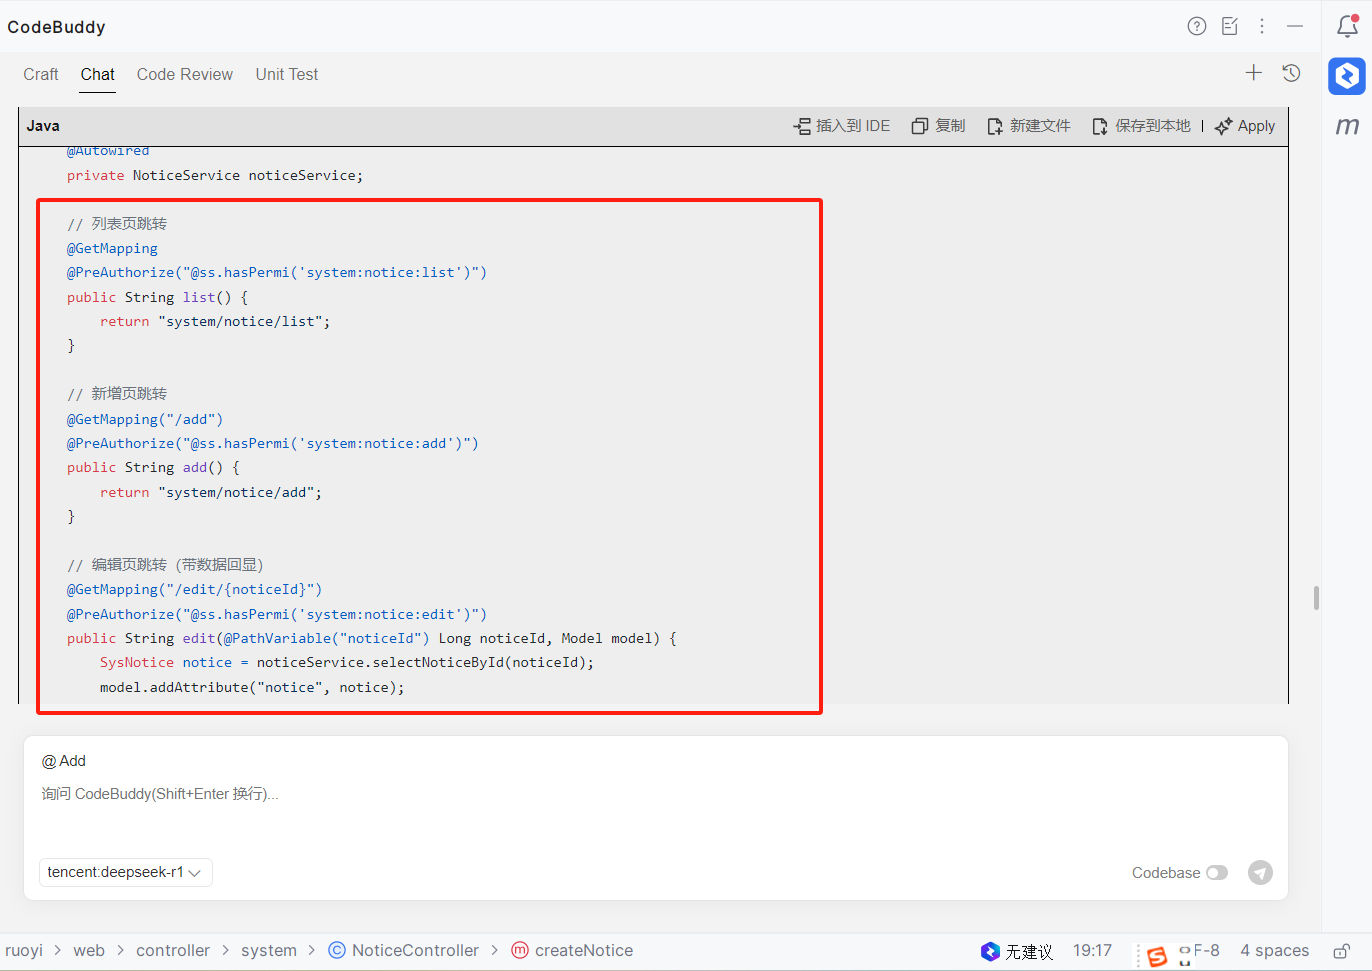Click the feedback note icon in header

point(1230,27)
